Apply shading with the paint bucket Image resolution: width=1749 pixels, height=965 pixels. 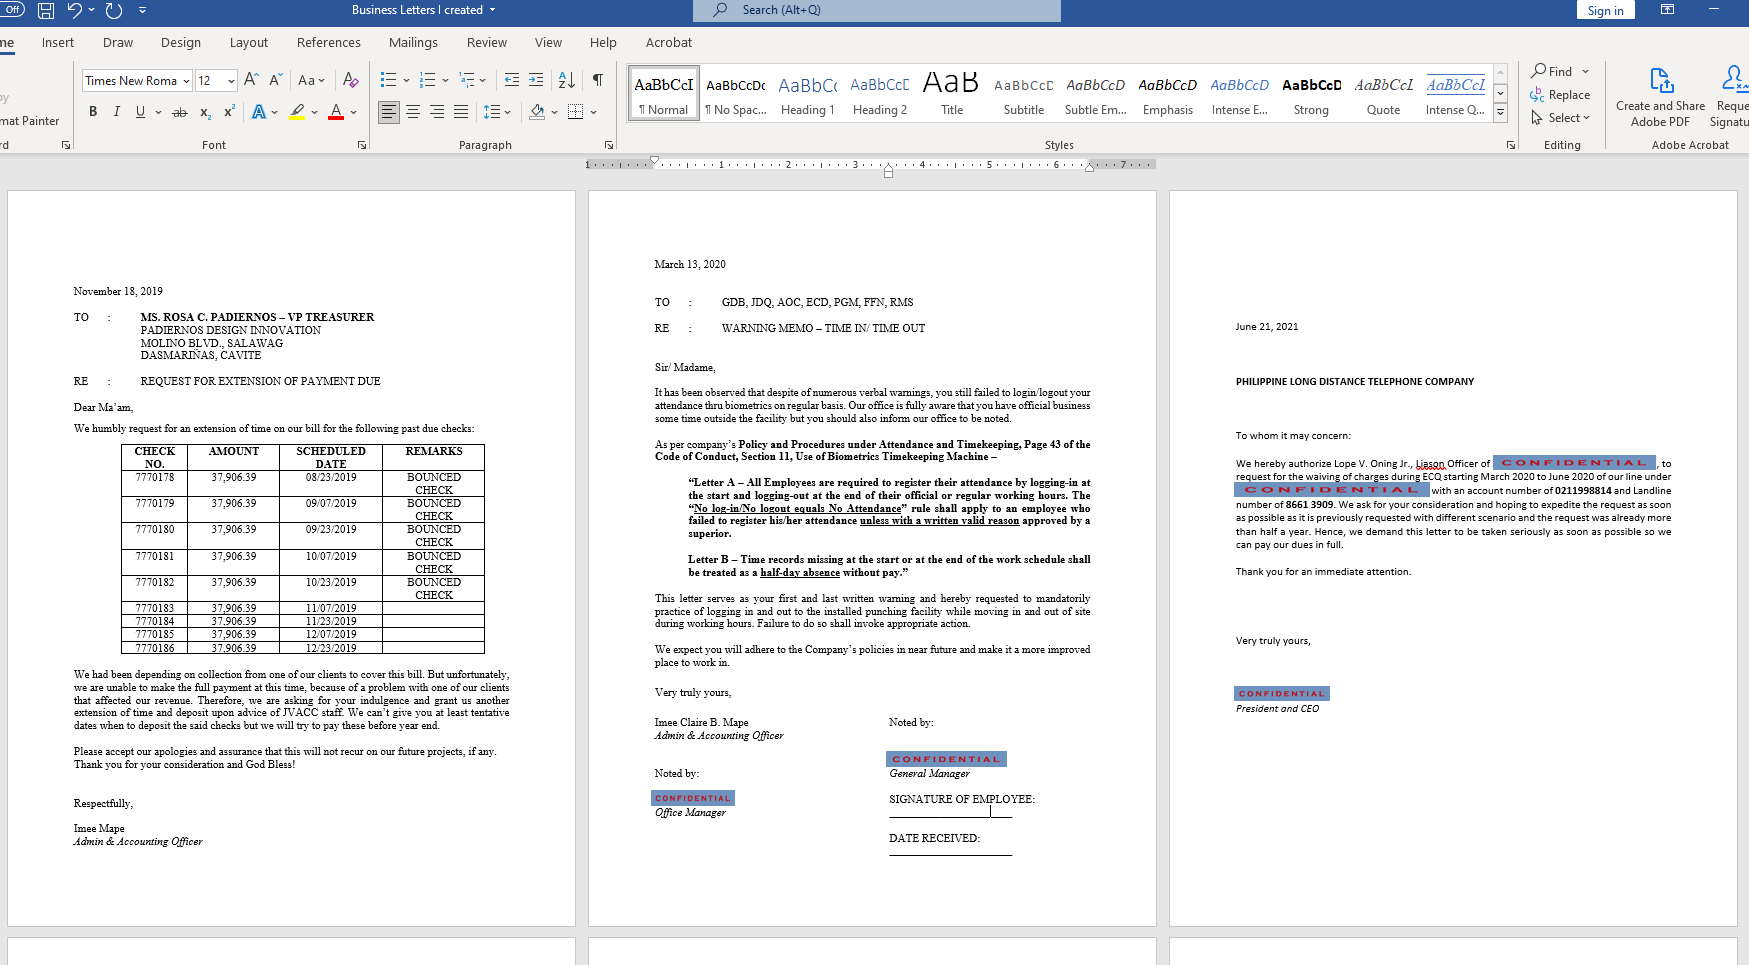538,112
